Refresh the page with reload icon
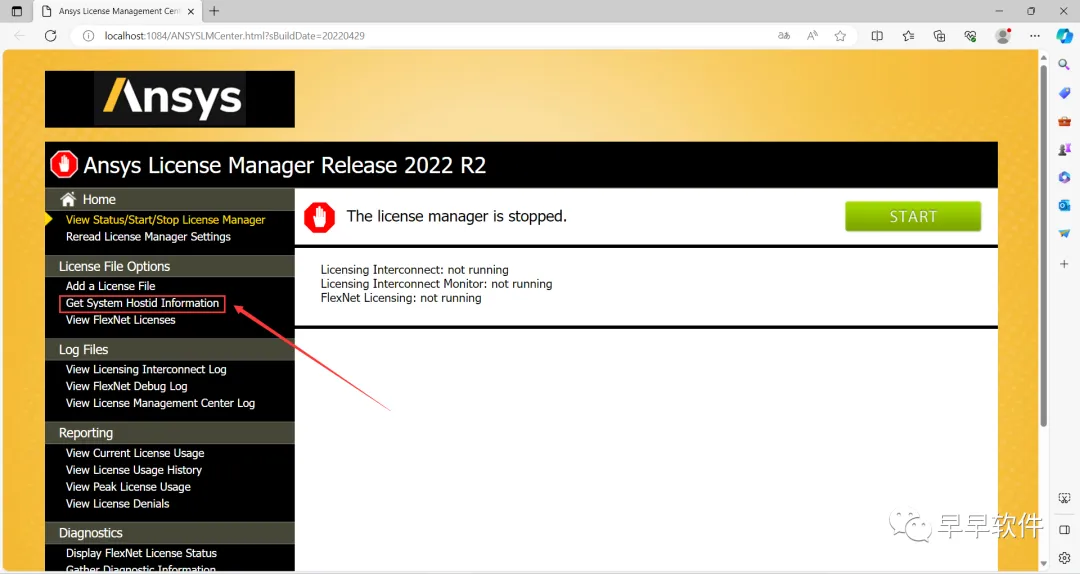This screenshot has width=1080, height=574. pos(50,36)
